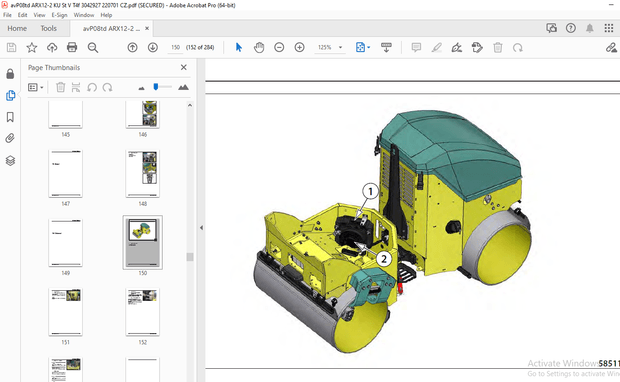
Task: Open the E-Sign menu
Action: point(59,15)
